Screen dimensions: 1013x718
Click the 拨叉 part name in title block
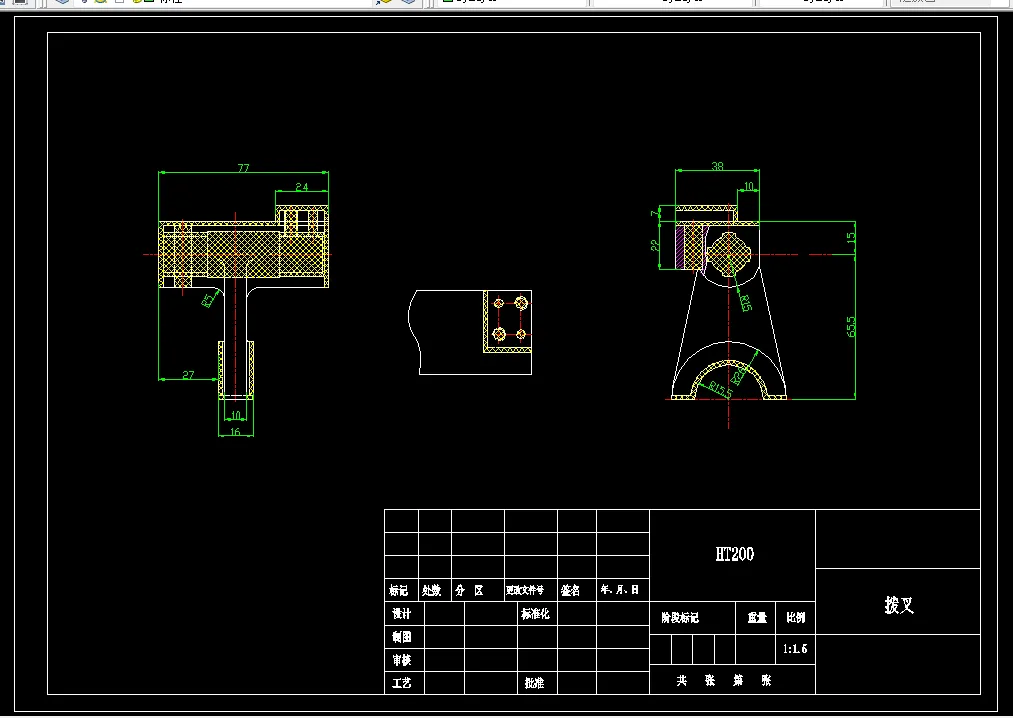[899, 605]
